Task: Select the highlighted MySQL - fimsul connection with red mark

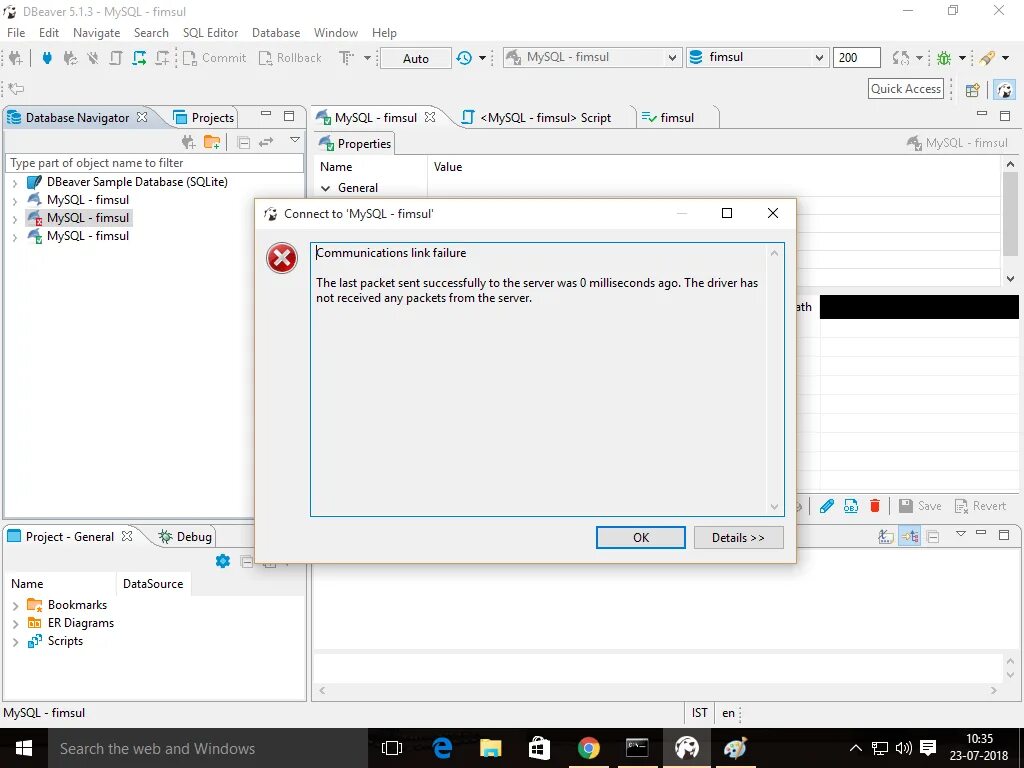Action: 78,218
